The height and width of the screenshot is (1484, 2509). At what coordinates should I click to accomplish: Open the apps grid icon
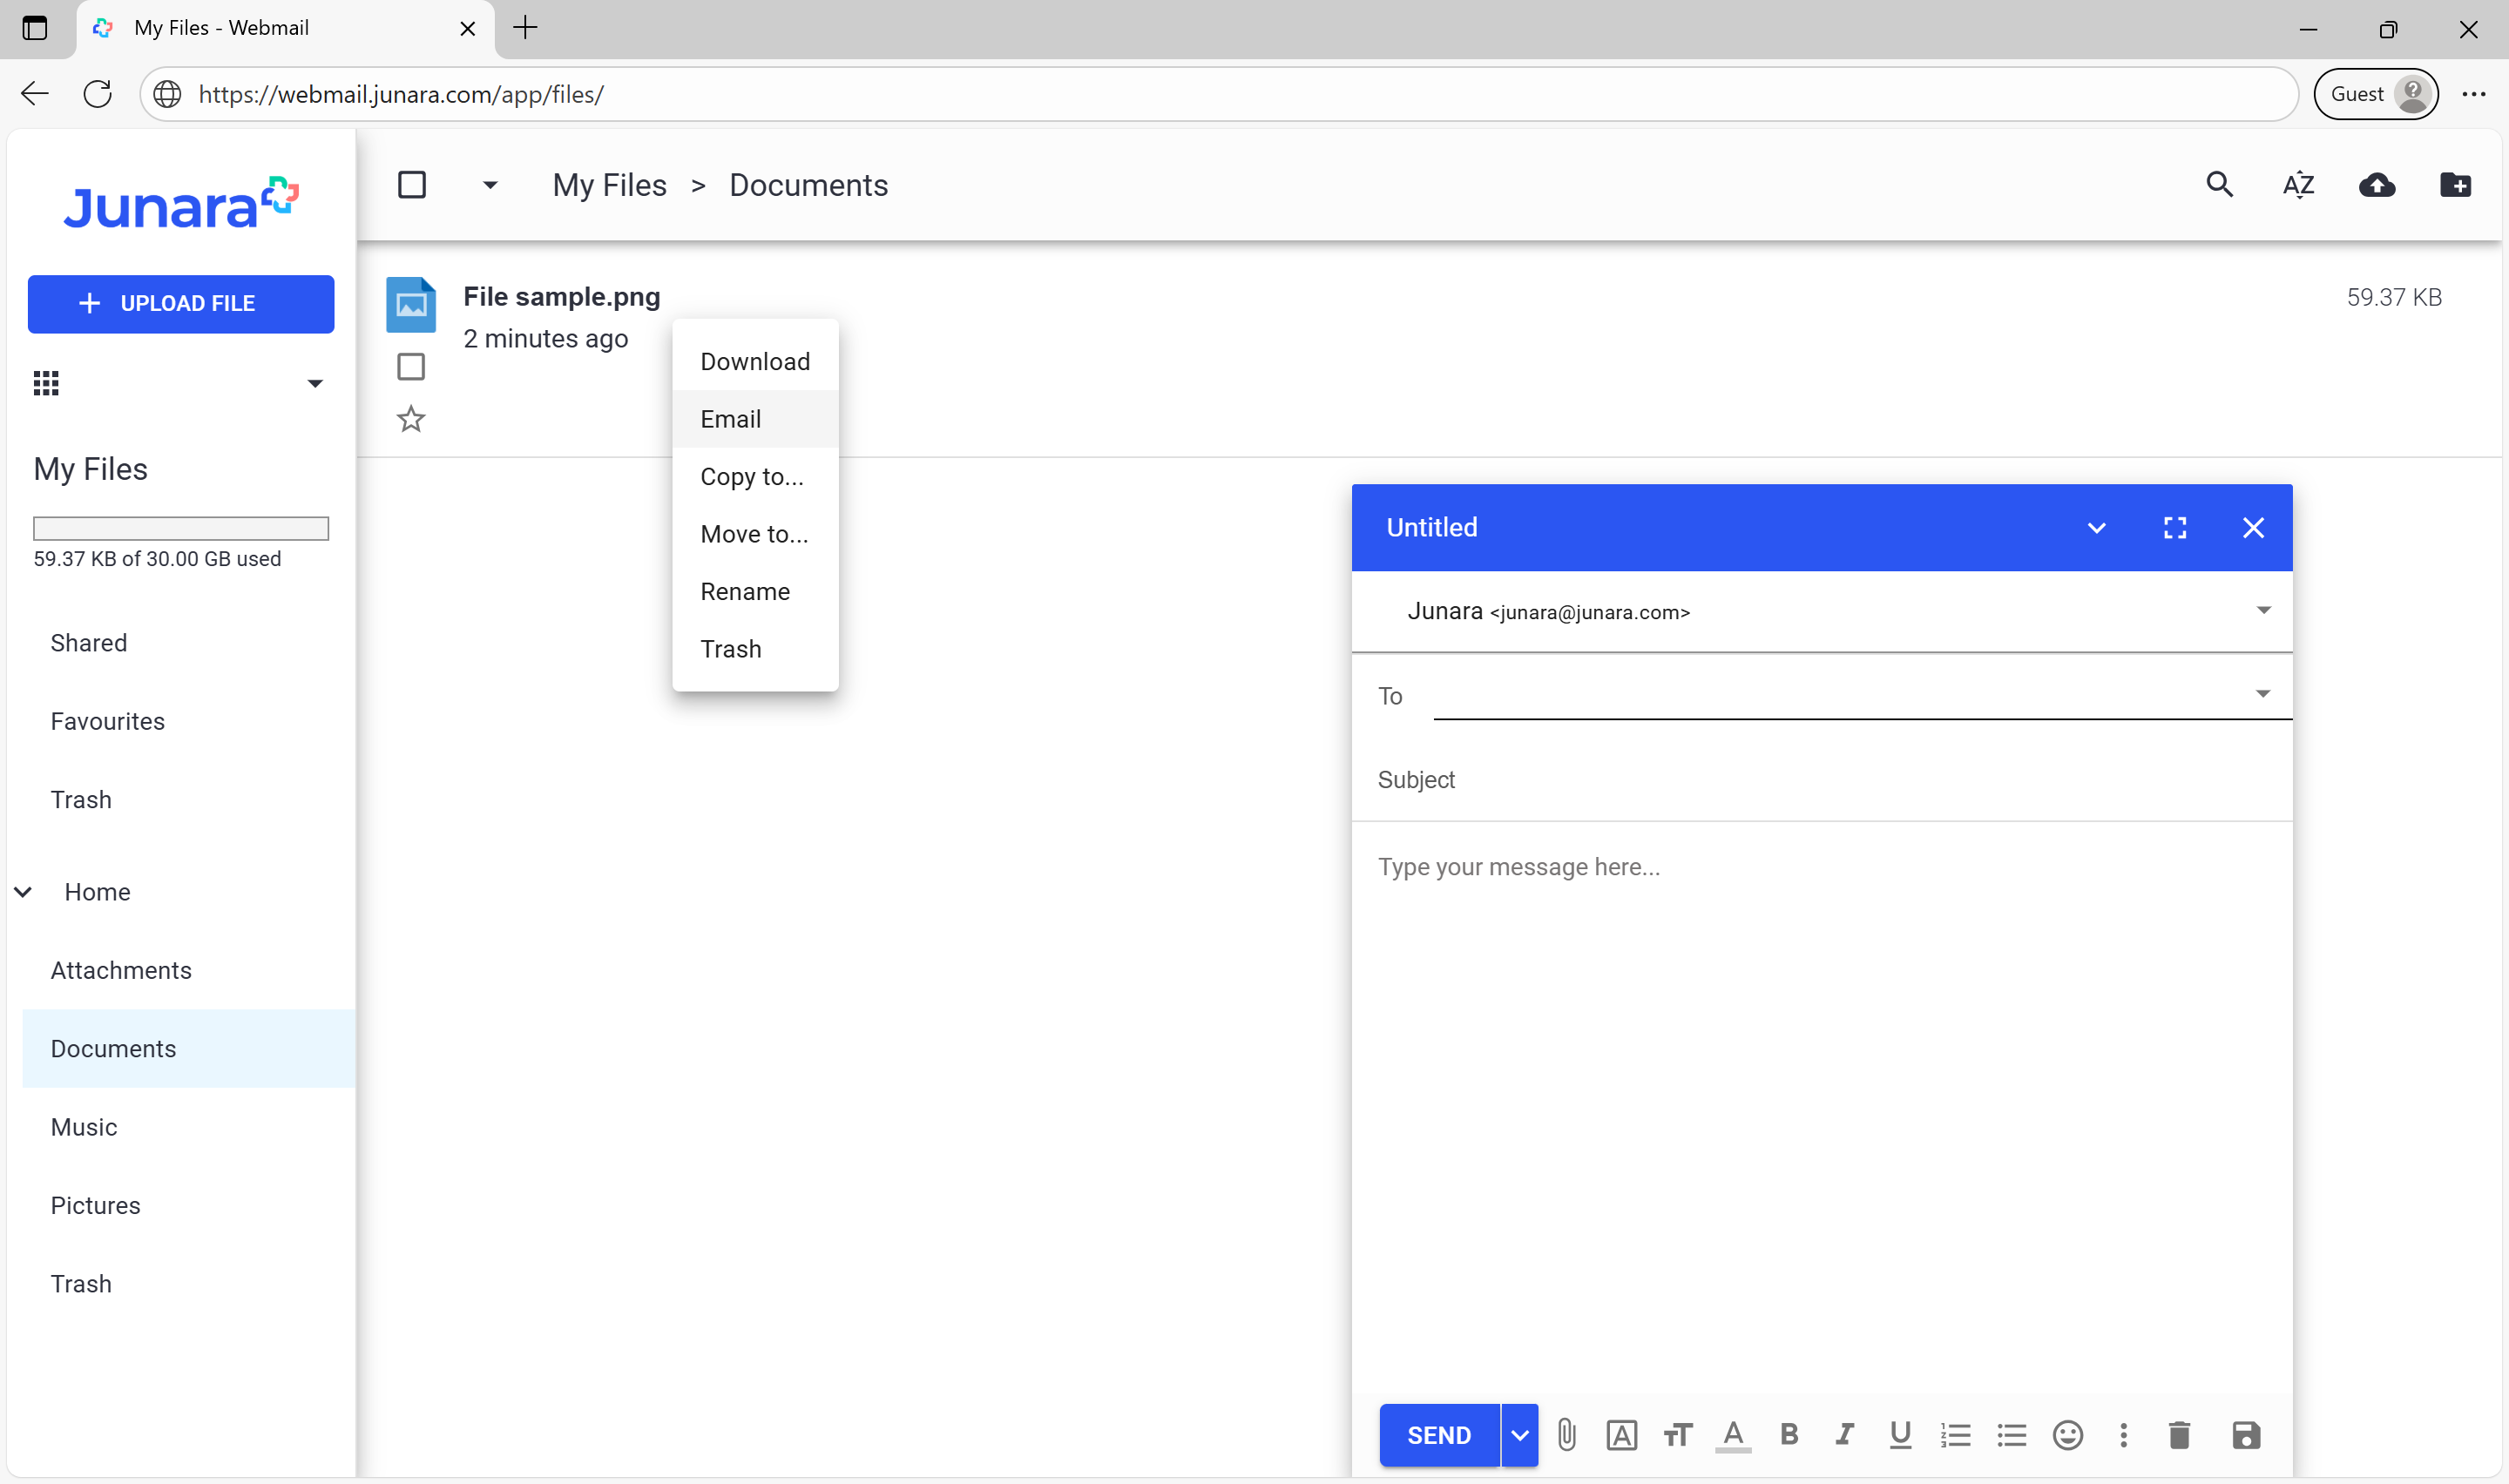click(46, 383)
